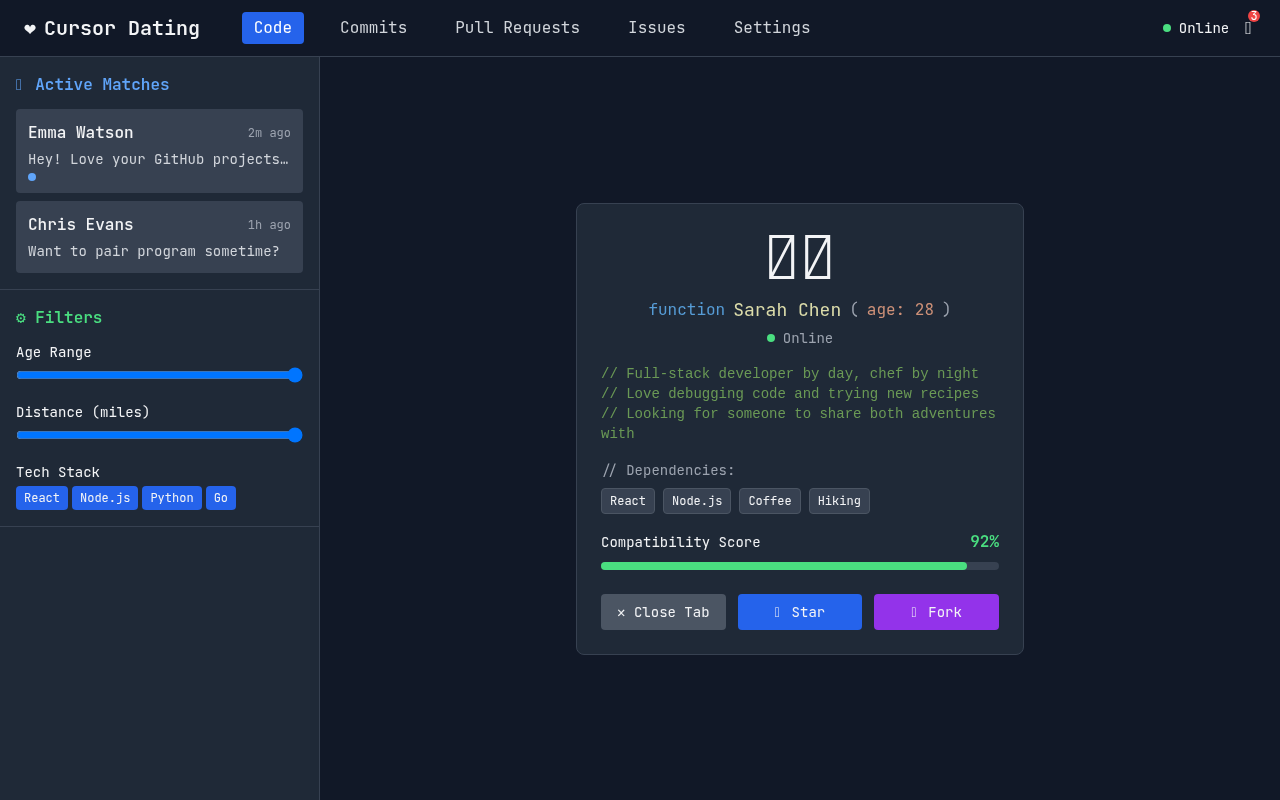Click the Distance (miles) label

coord(83,413)
